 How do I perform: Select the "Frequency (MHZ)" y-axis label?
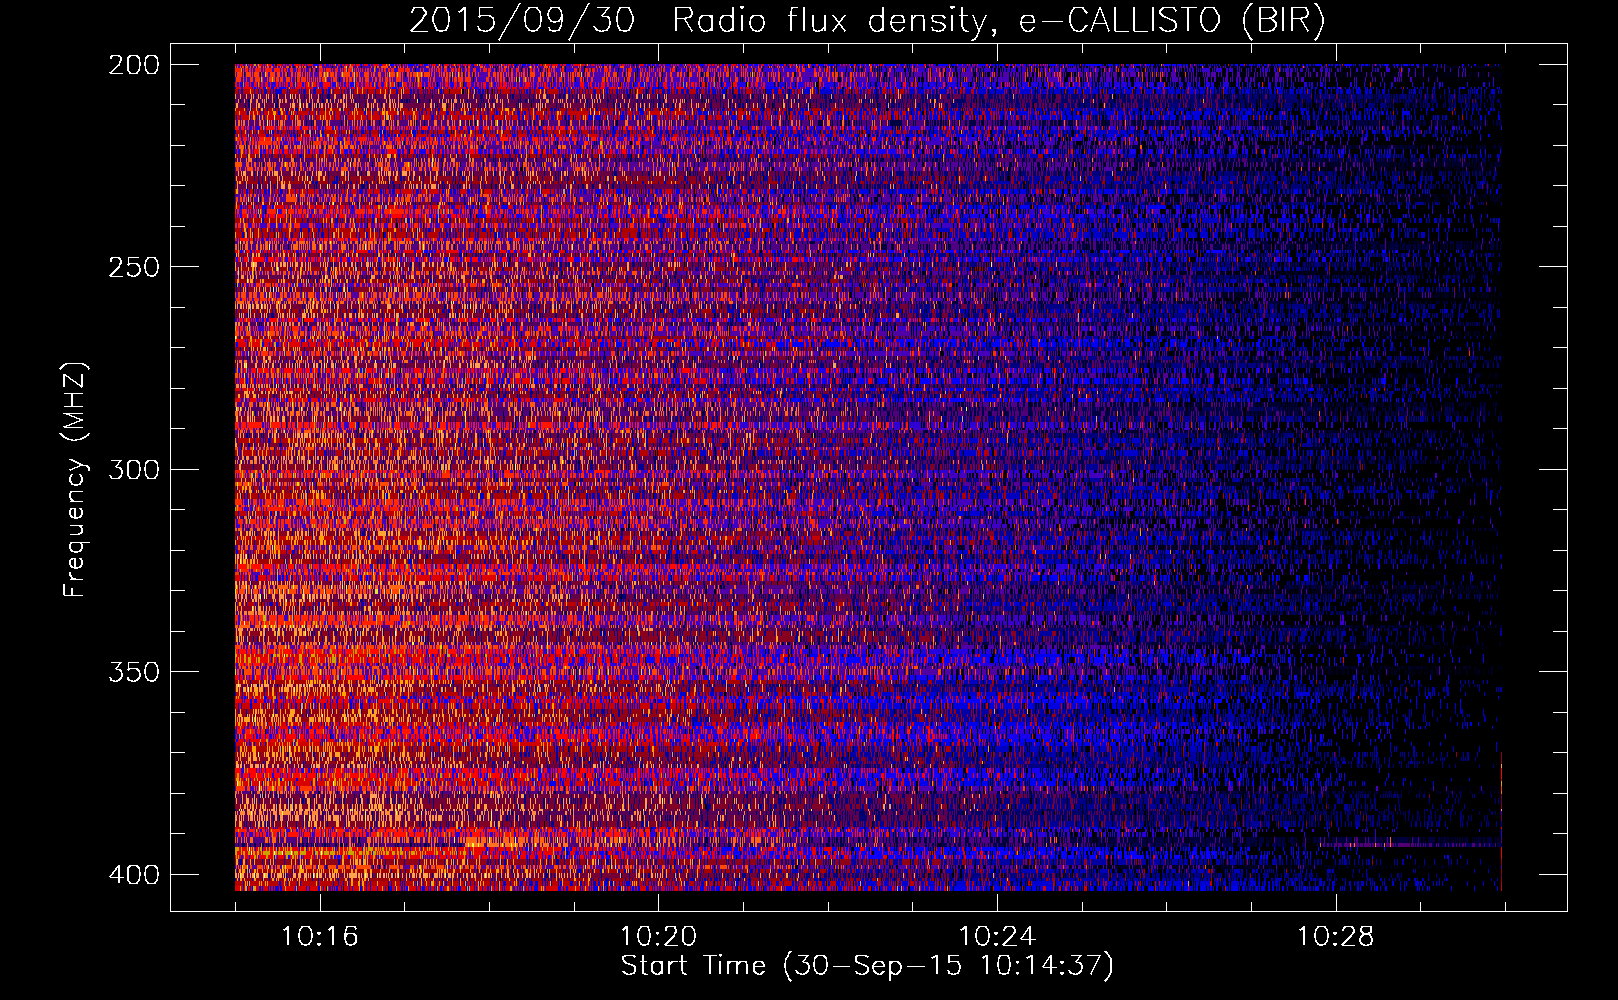(x=75, y=479)
